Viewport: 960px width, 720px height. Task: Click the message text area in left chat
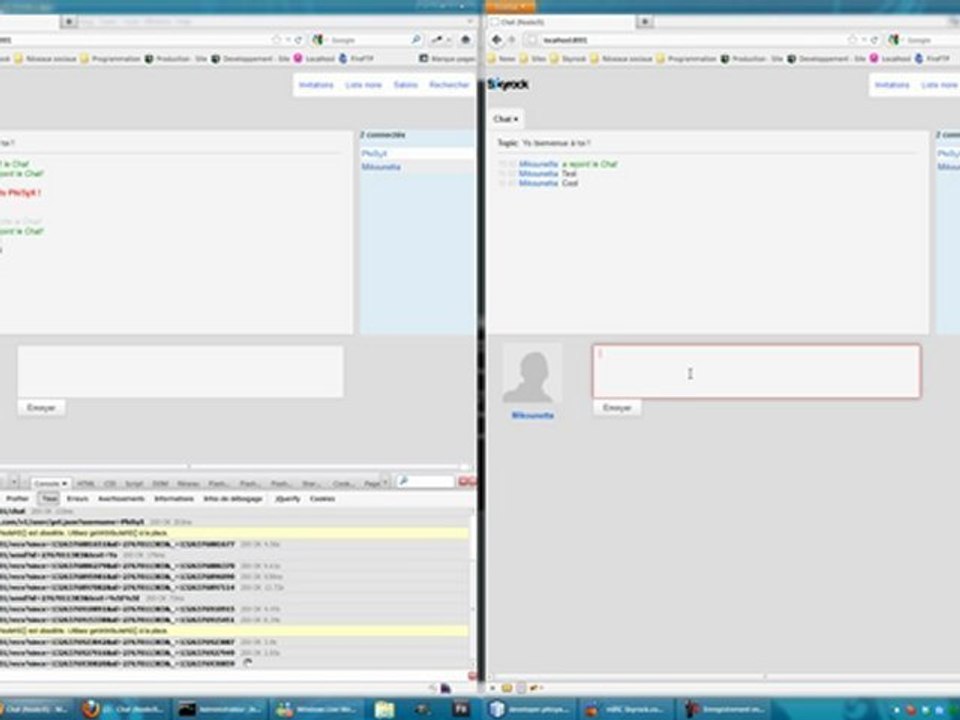pyautogui.click(x=181, y=372)
